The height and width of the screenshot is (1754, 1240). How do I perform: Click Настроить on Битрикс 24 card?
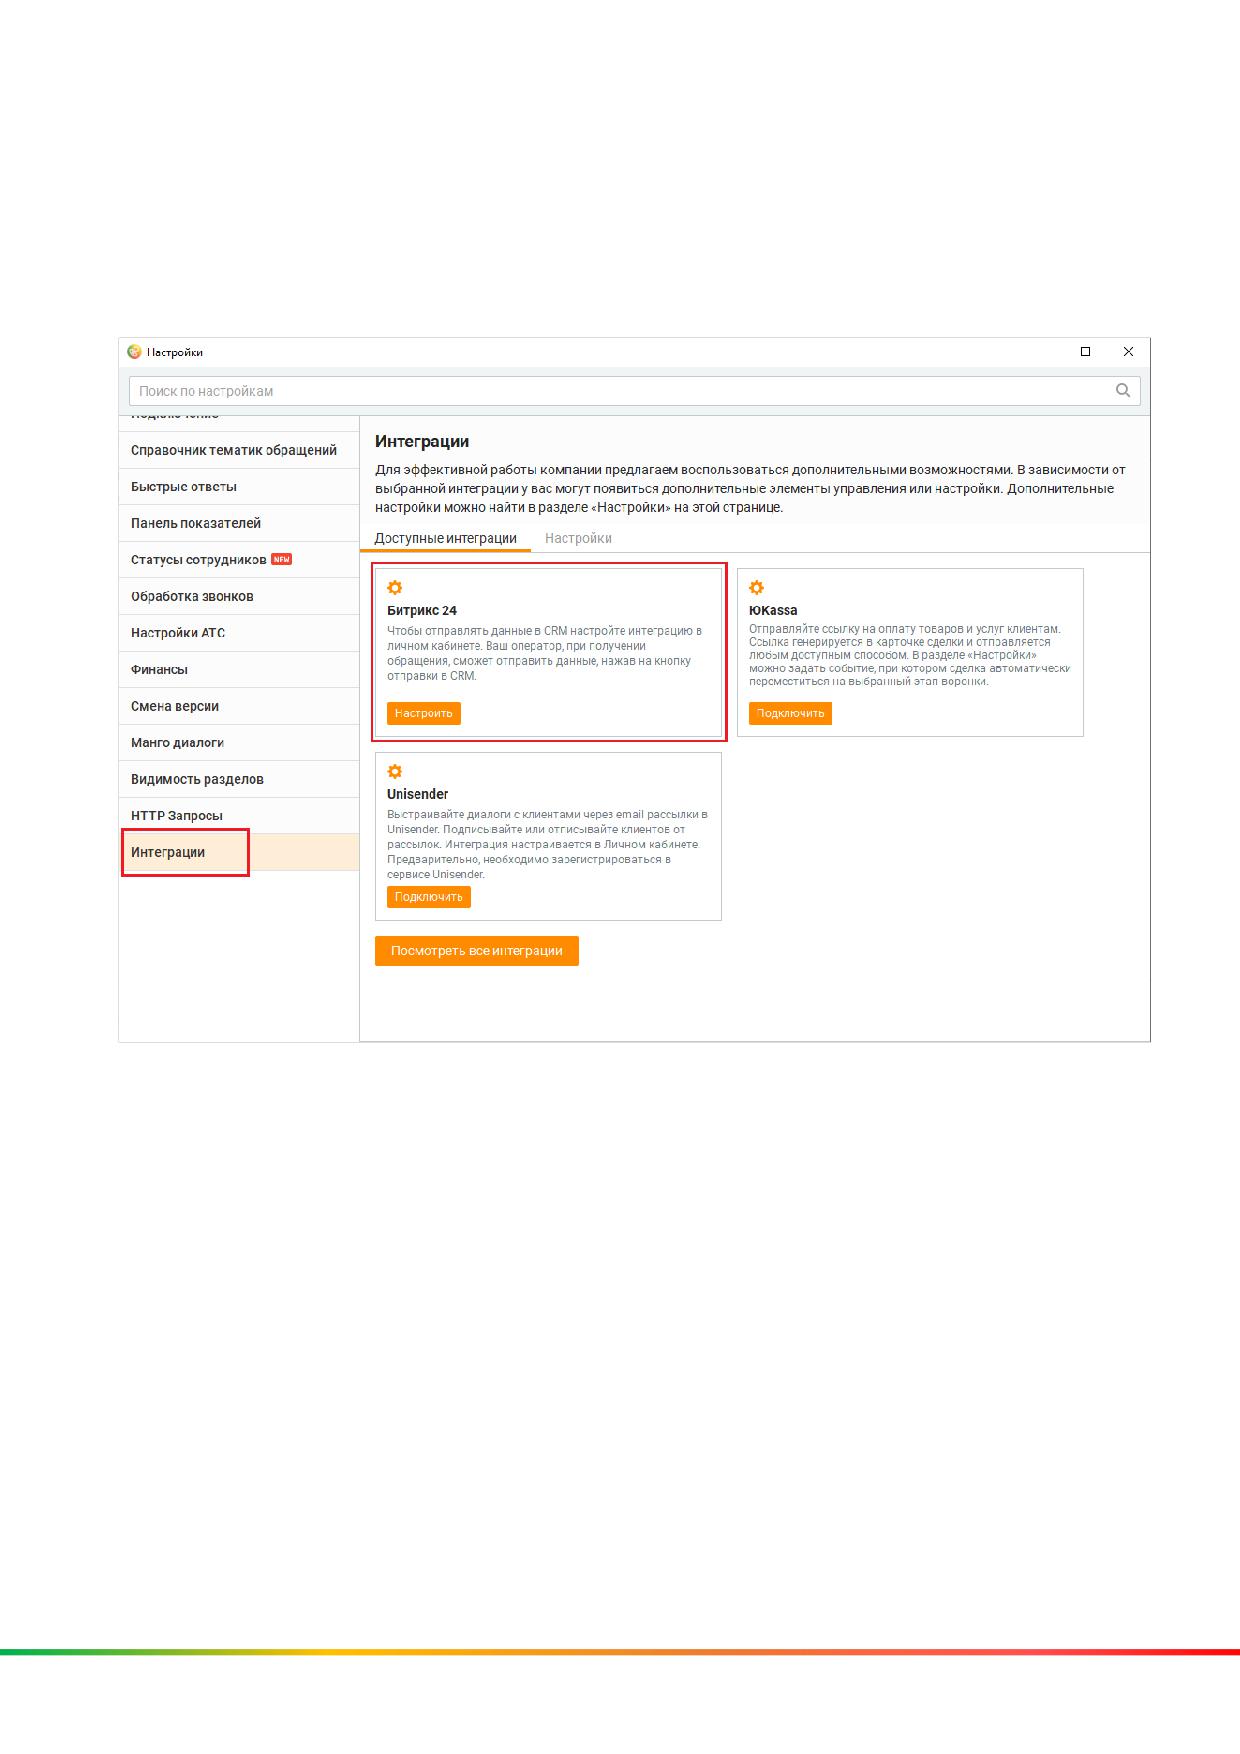pyautogui.click(x=424, y=713)
